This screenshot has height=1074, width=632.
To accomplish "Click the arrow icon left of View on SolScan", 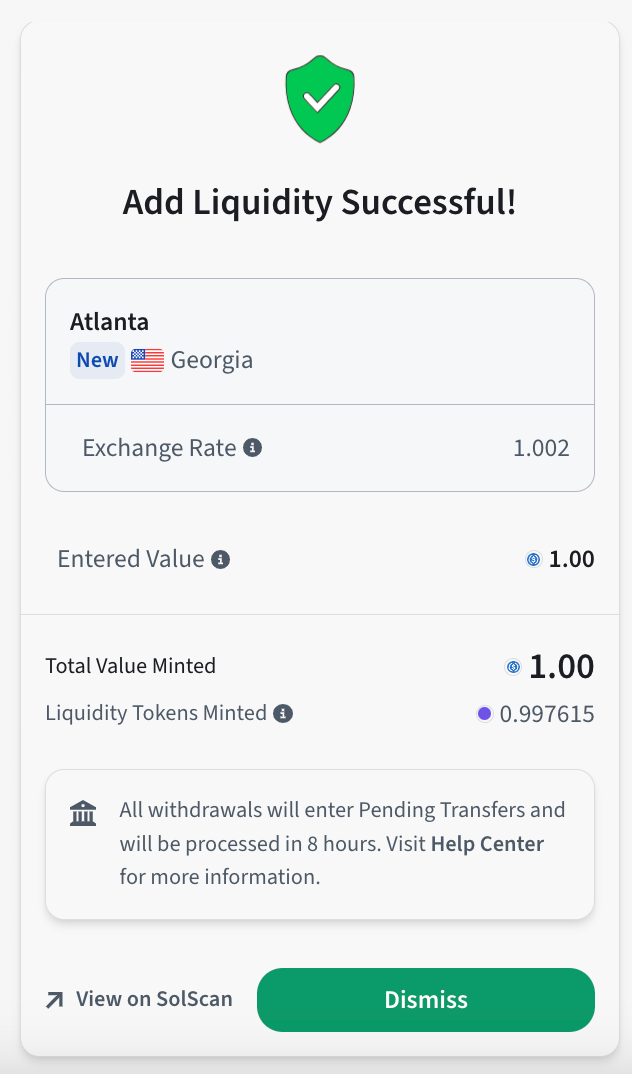I will [55, 999].
